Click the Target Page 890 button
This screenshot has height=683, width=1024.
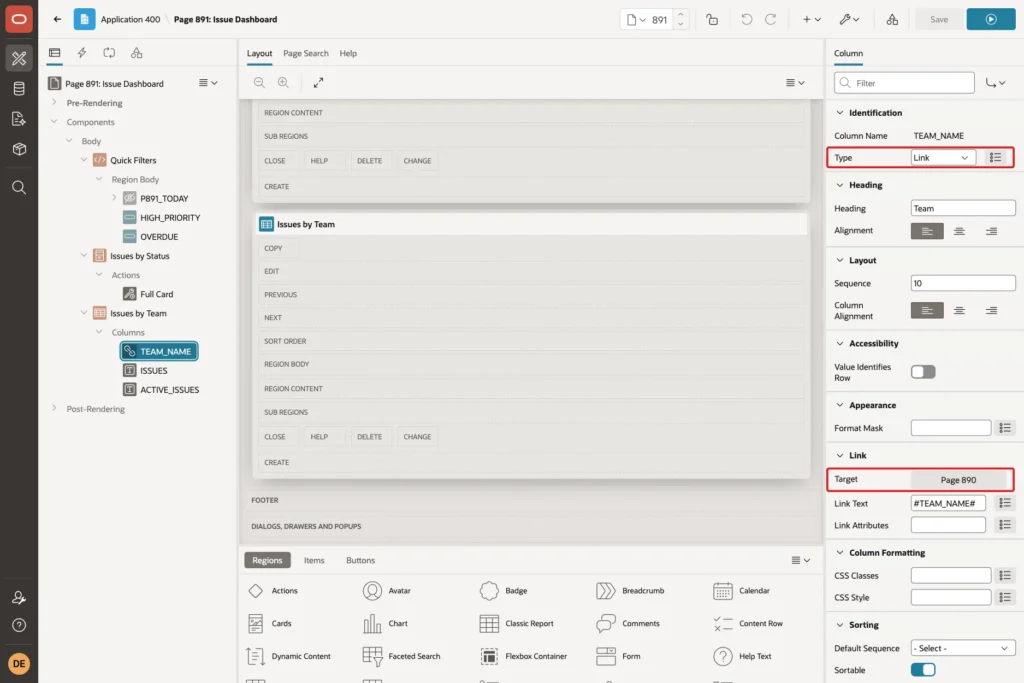click(x=959, y=480)
